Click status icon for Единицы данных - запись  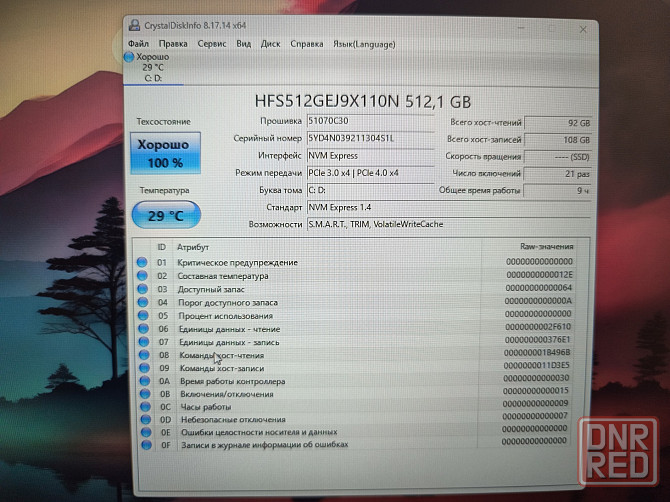(144, 342)
